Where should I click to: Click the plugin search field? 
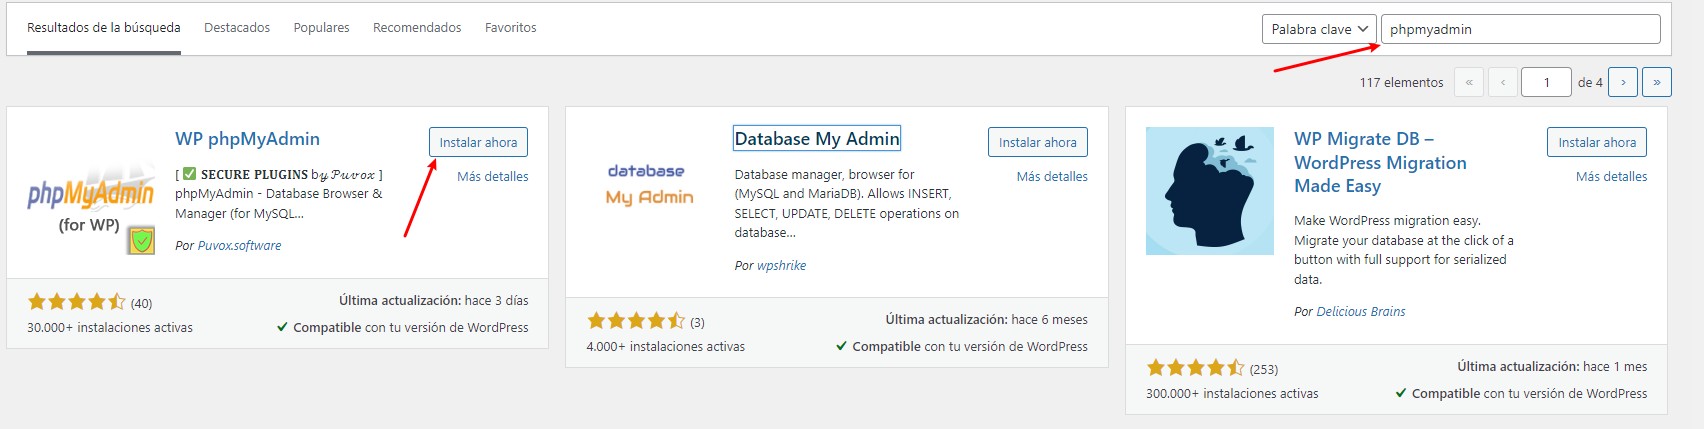(1520, 29)
